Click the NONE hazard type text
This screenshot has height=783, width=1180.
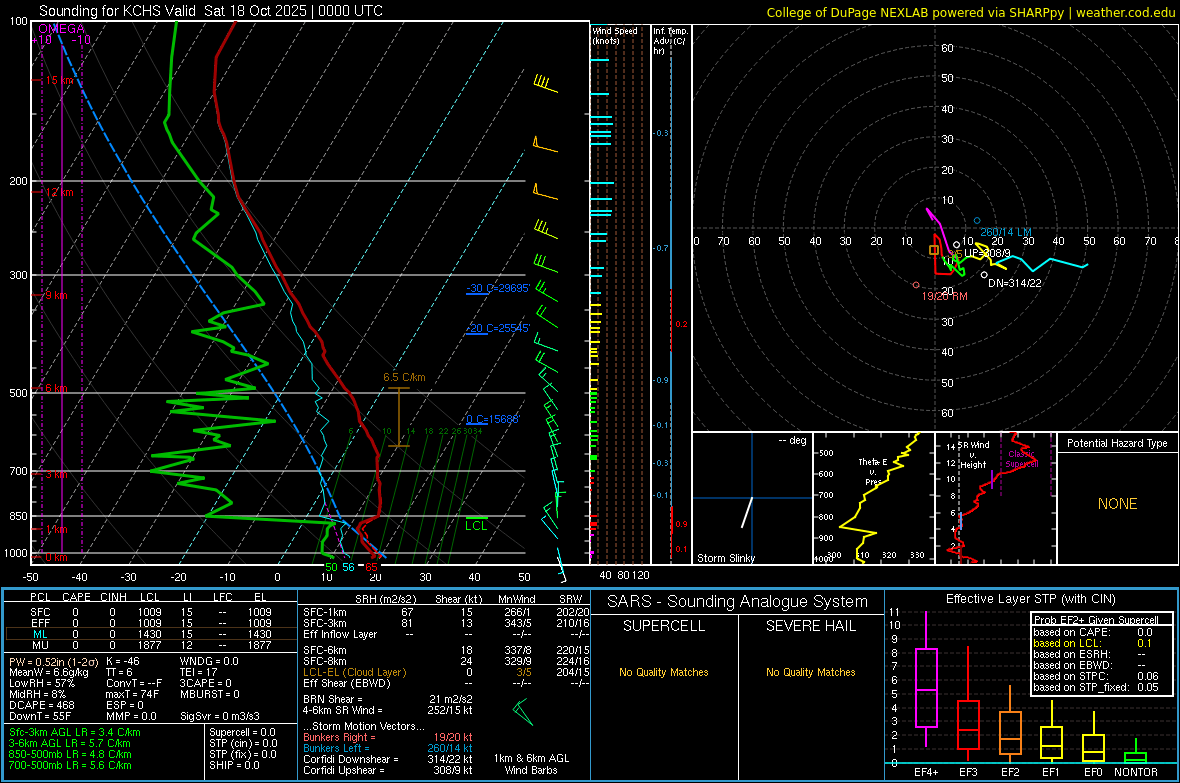[x=1117, y=504]
